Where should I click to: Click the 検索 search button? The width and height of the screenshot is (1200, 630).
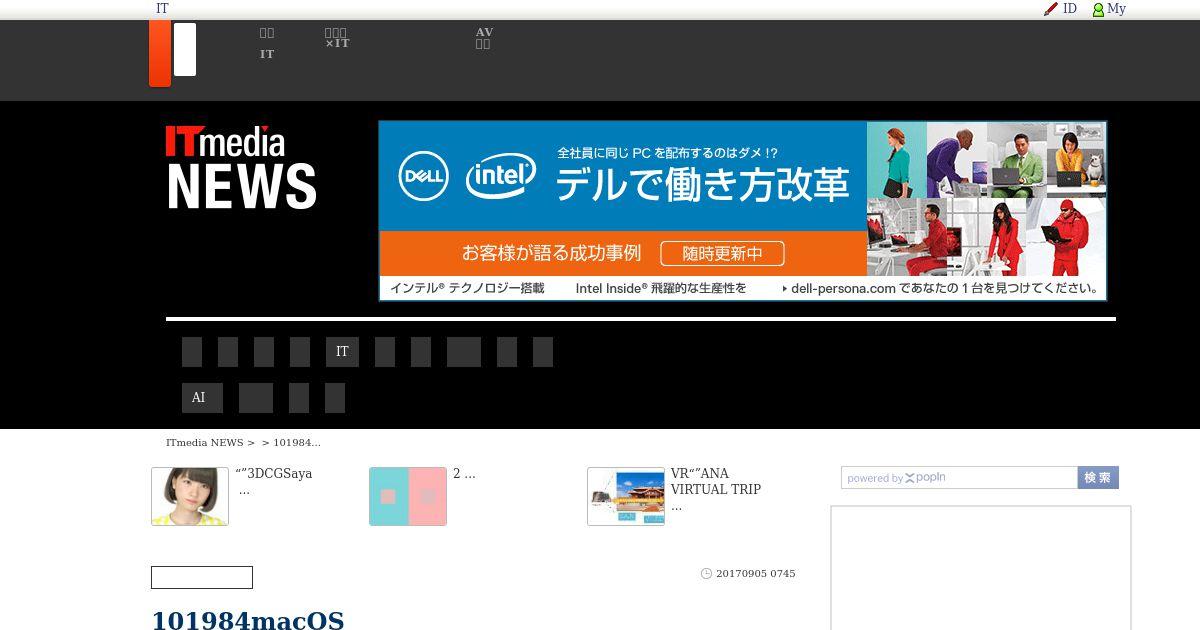point(1098,478)
